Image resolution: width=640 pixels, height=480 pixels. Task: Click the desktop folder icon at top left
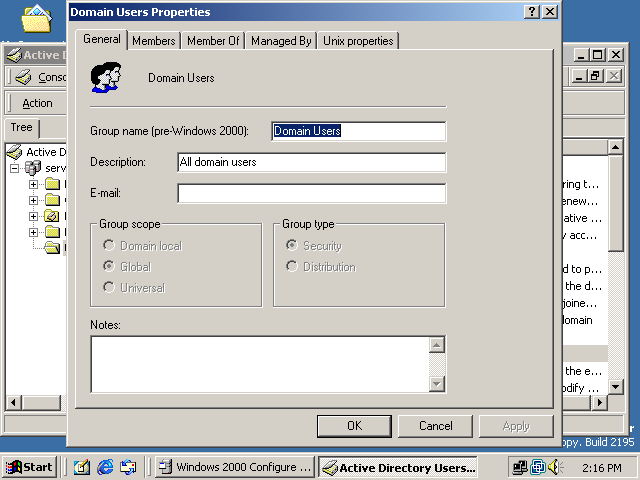tap(36, 19)
